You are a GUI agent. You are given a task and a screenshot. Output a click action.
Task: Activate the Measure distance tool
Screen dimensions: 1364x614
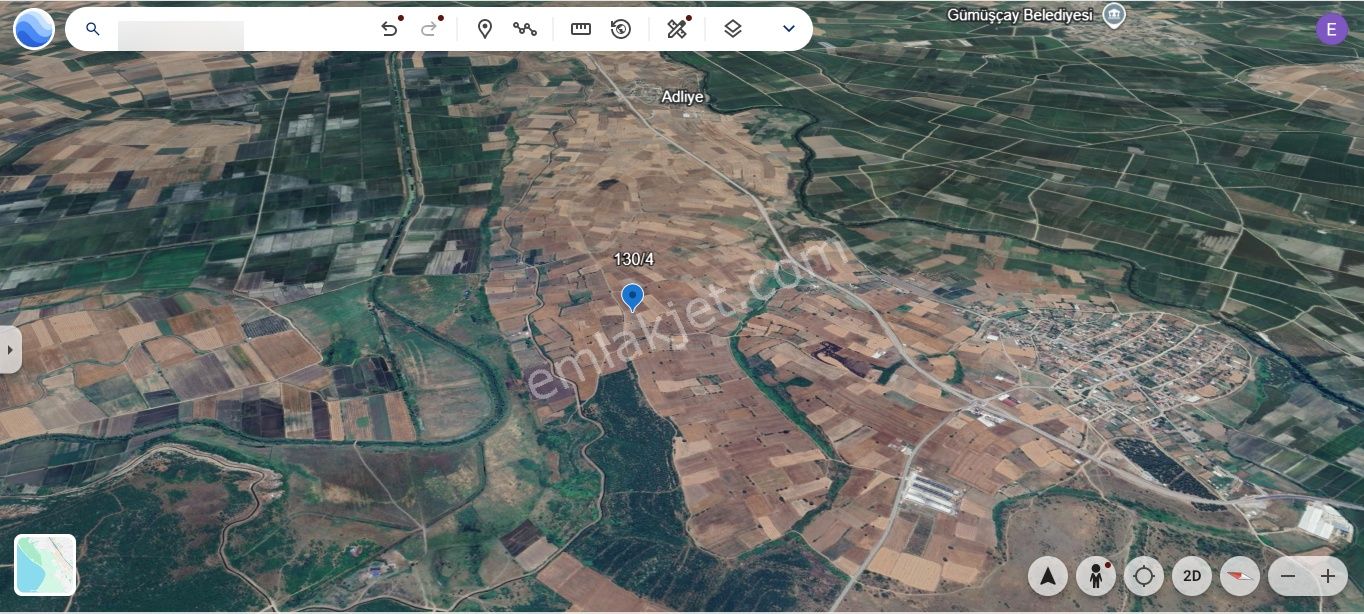(581, 29)
